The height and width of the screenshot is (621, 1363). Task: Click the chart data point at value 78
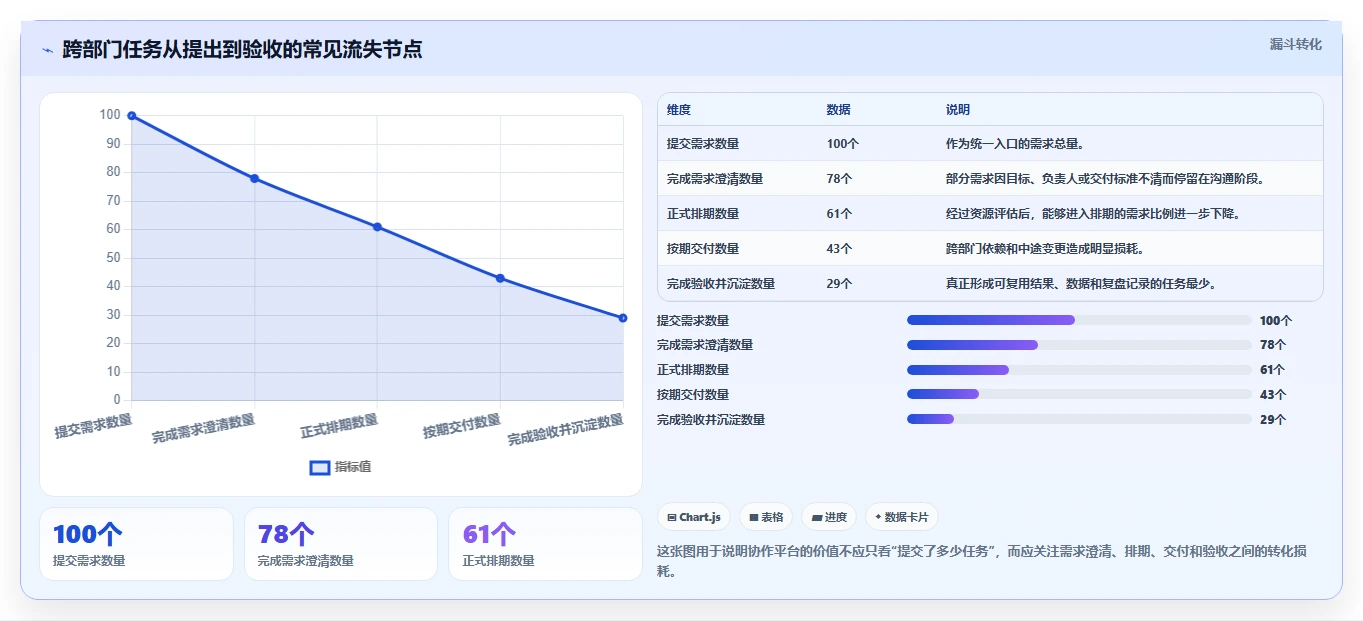(x=255, y=178)
